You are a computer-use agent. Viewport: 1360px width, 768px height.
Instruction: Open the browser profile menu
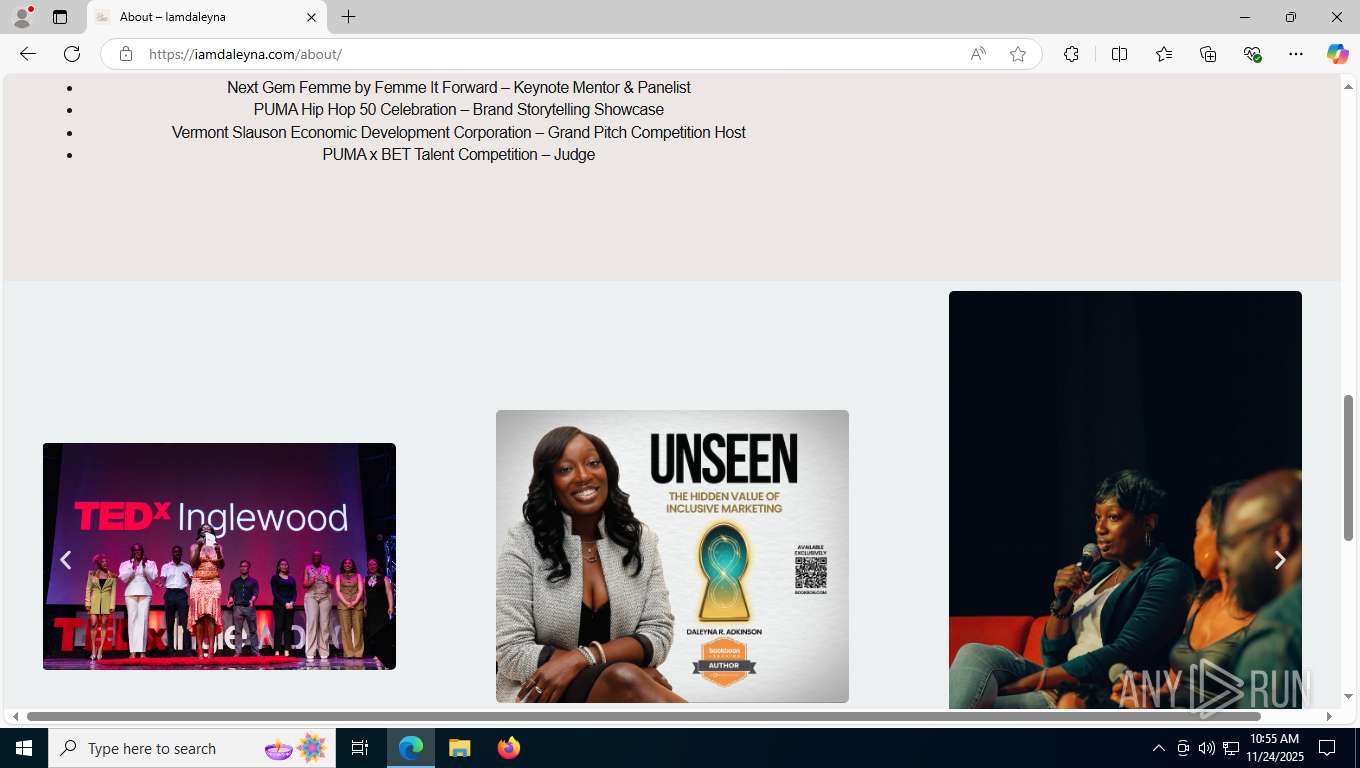click(22, 17)
